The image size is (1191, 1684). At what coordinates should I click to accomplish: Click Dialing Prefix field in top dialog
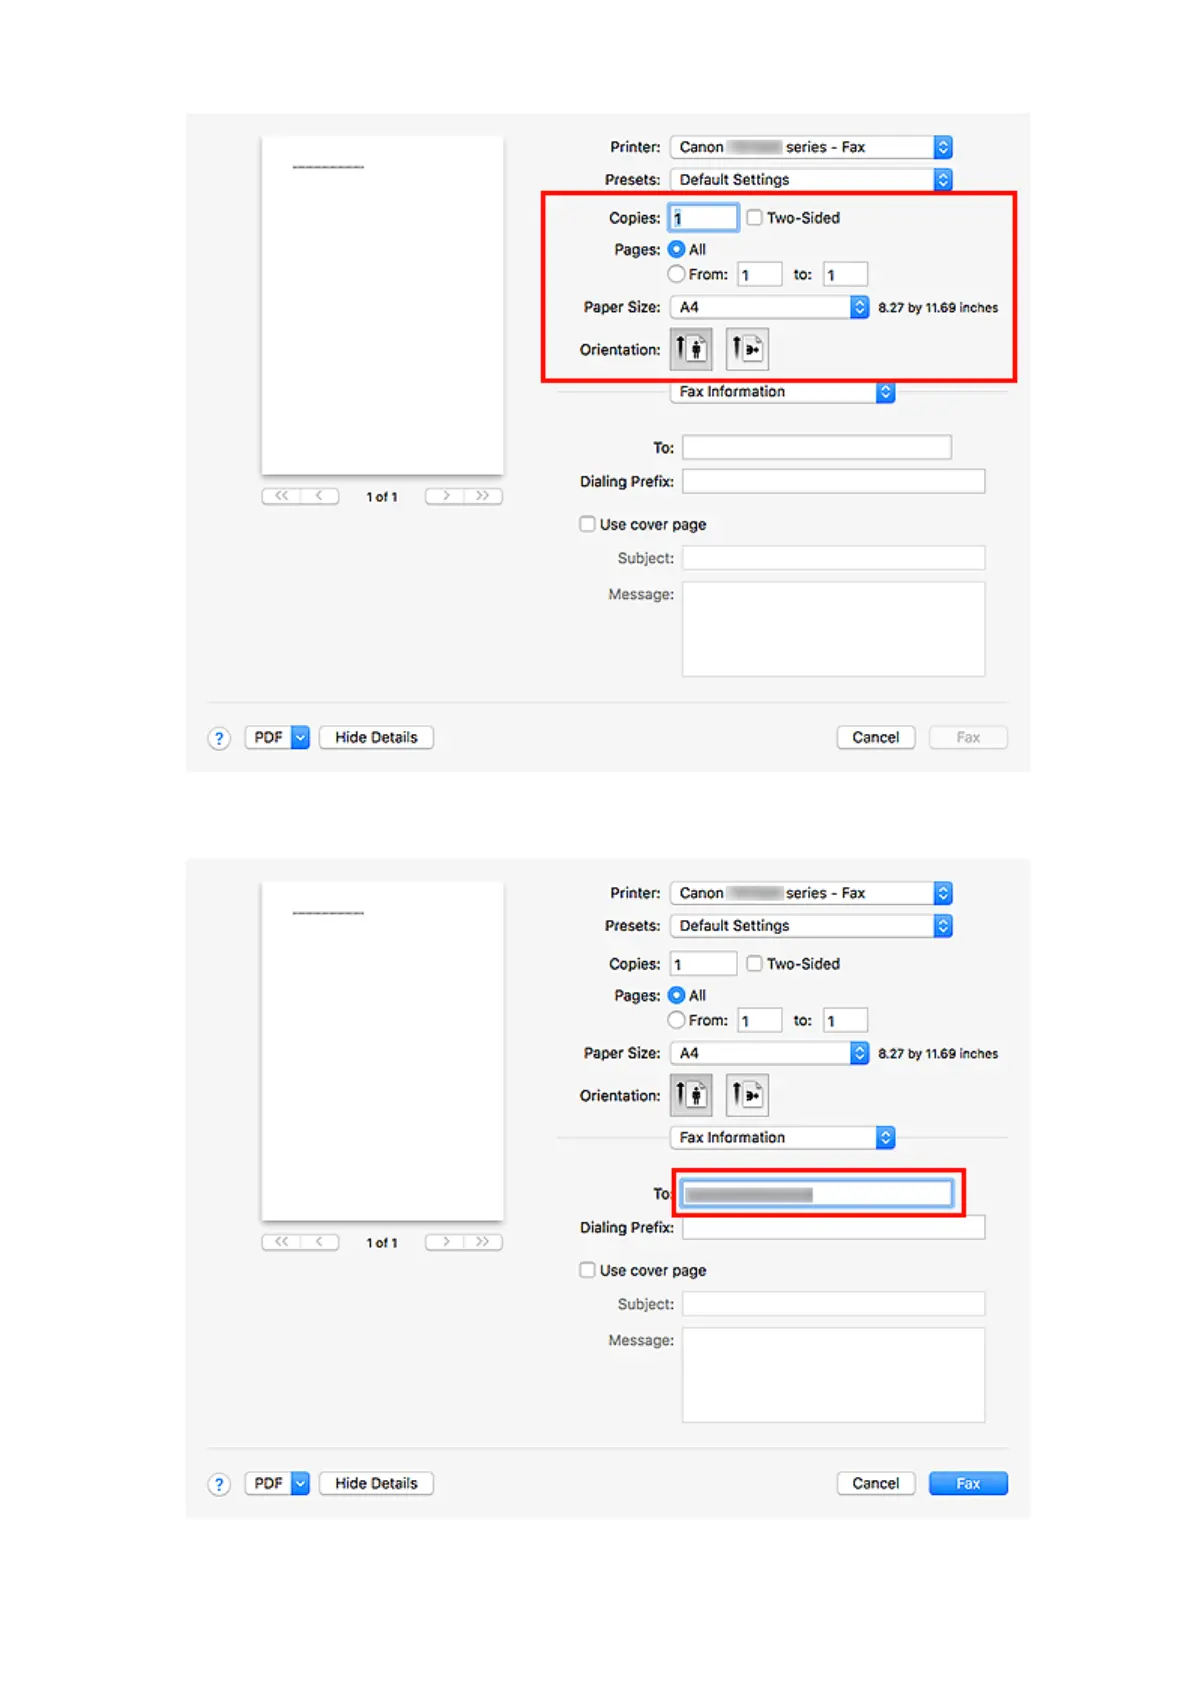coord(834,481)
